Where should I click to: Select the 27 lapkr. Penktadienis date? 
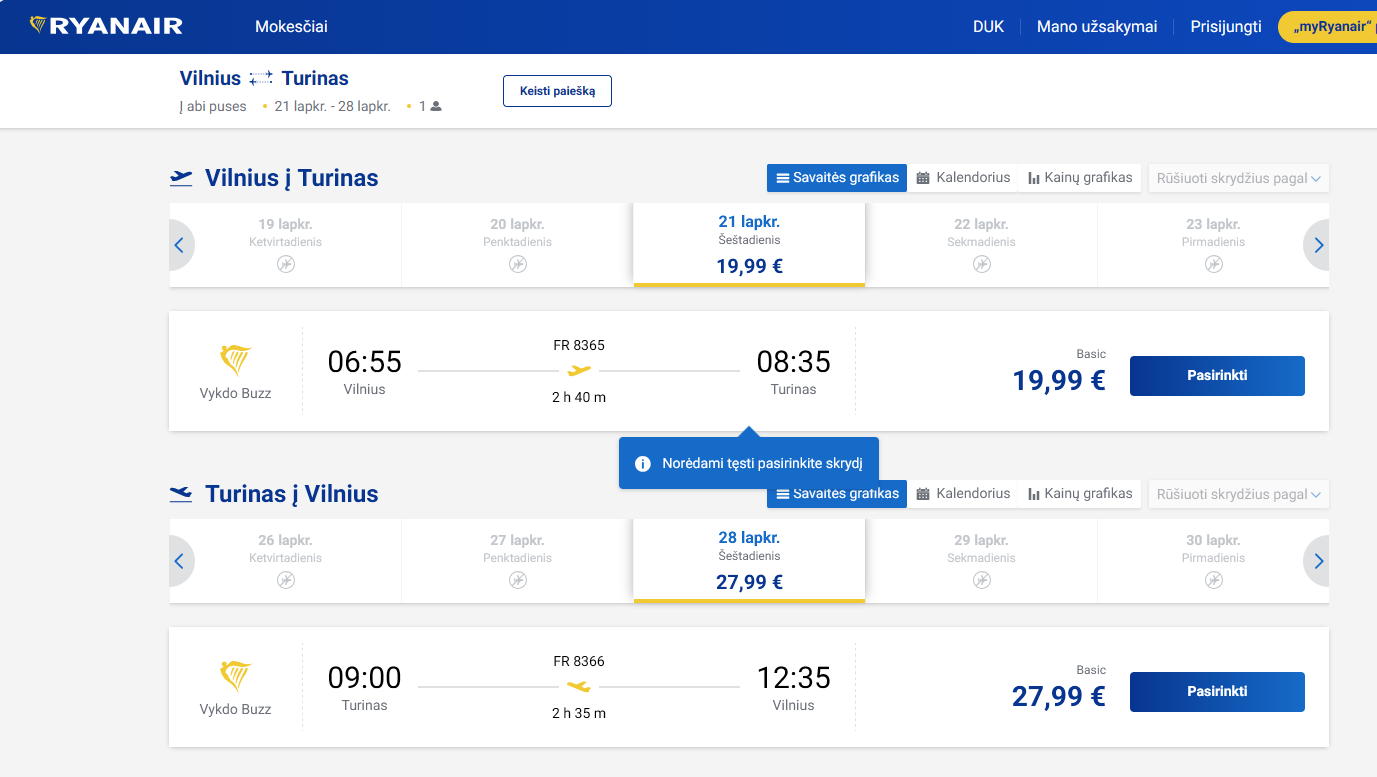pos(517,561)
